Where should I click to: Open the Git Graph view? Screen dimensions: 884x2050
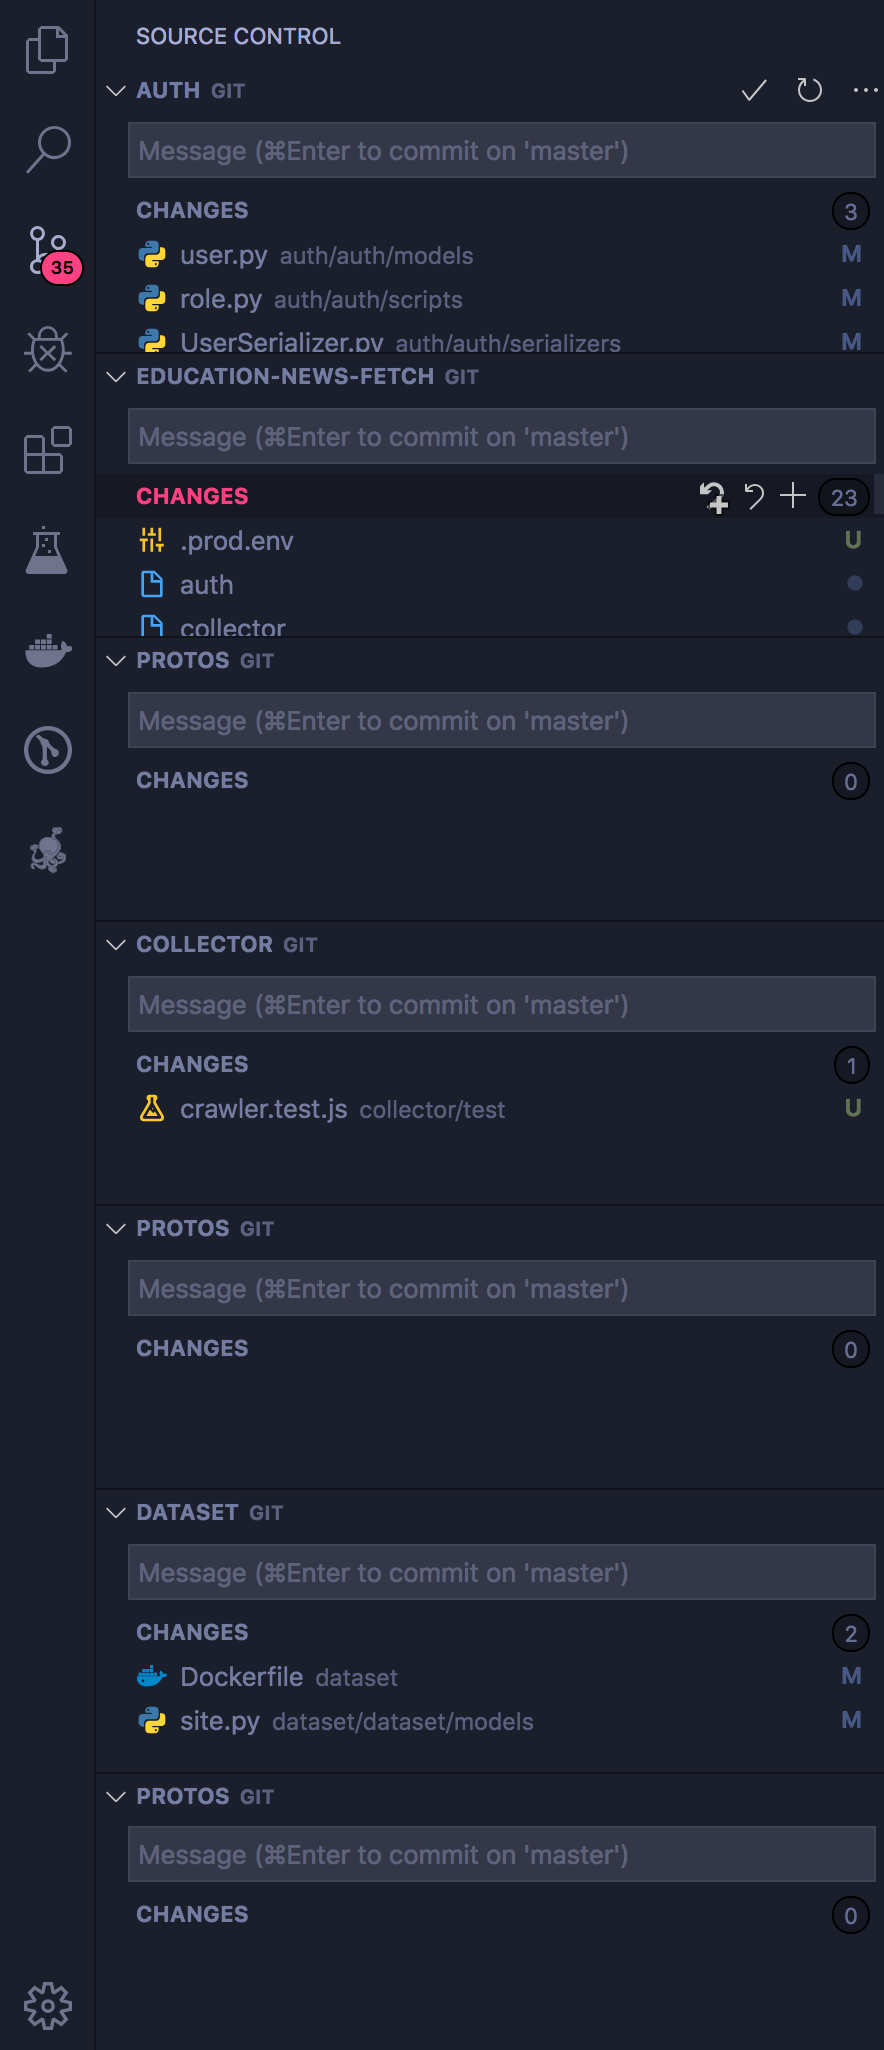coord(47,750)
